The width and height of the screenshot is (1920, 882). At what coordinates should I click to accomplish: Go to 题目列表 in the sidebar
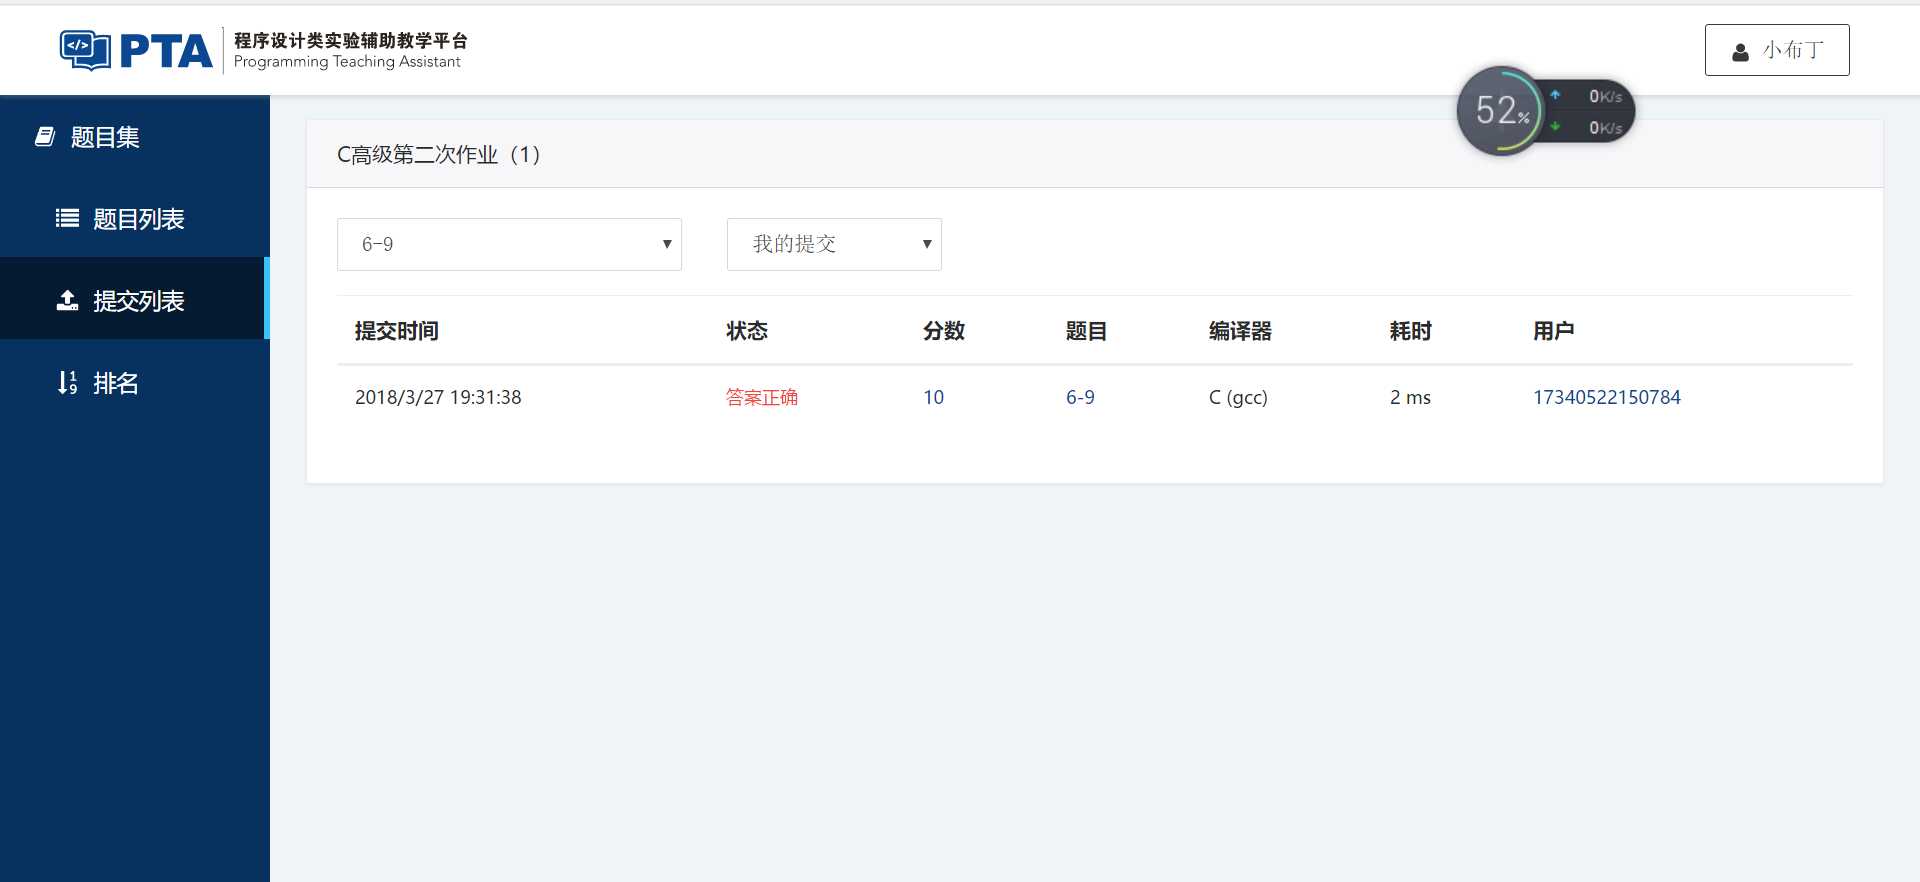tap(135, 219)
